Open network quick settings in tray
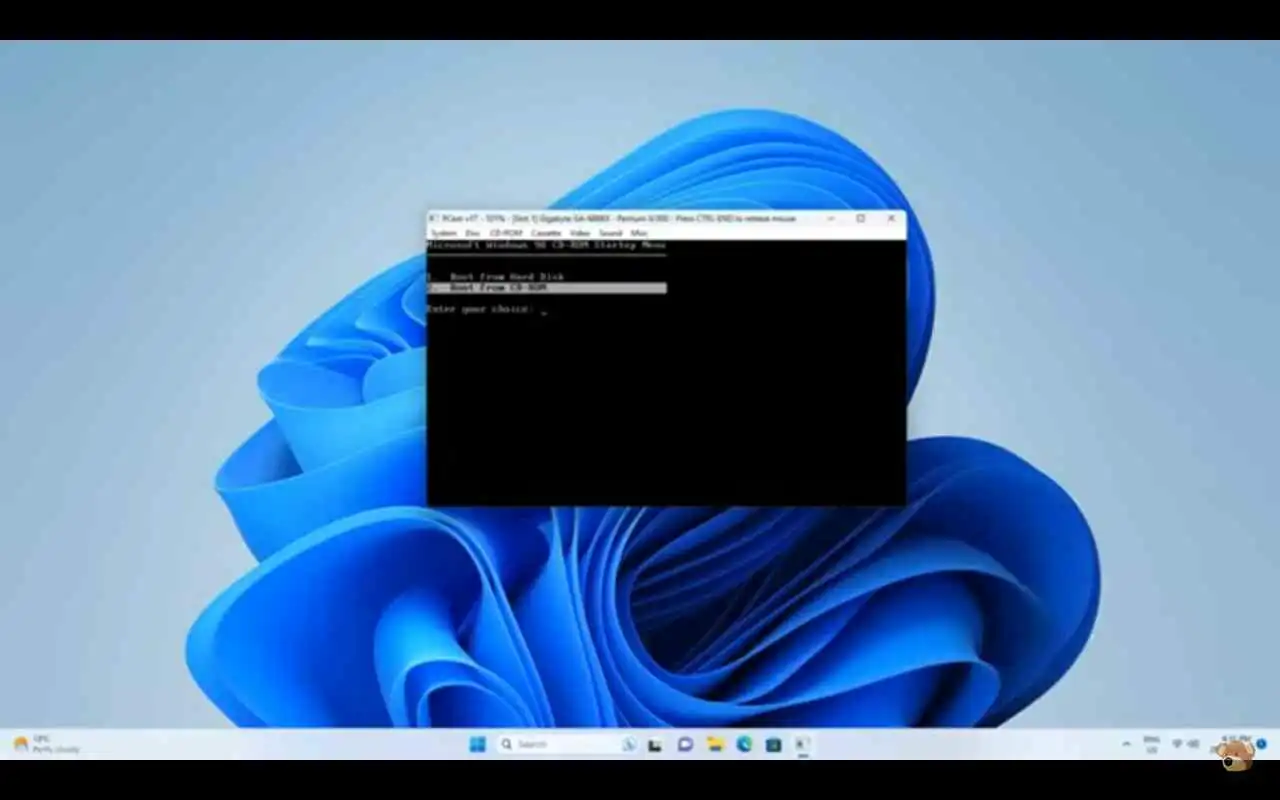This screenshot has height=800, width=1280. tap(1177, 744)
